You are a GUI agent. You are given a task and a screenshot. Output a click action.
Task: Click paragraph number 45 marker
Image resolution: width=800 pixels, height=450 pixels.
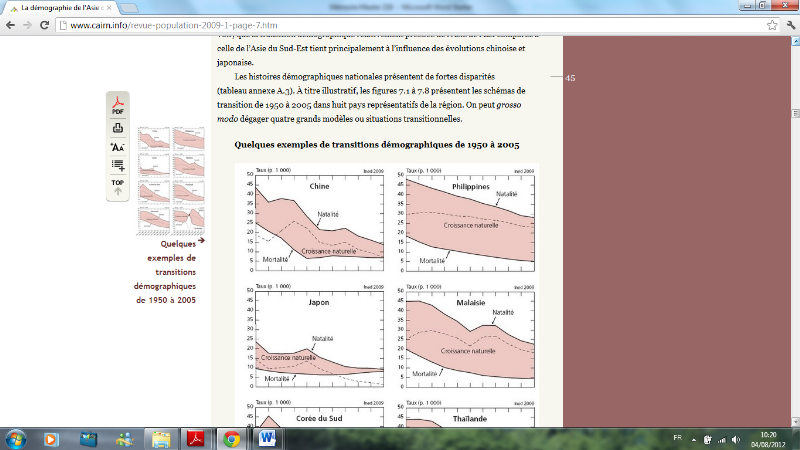570,78
